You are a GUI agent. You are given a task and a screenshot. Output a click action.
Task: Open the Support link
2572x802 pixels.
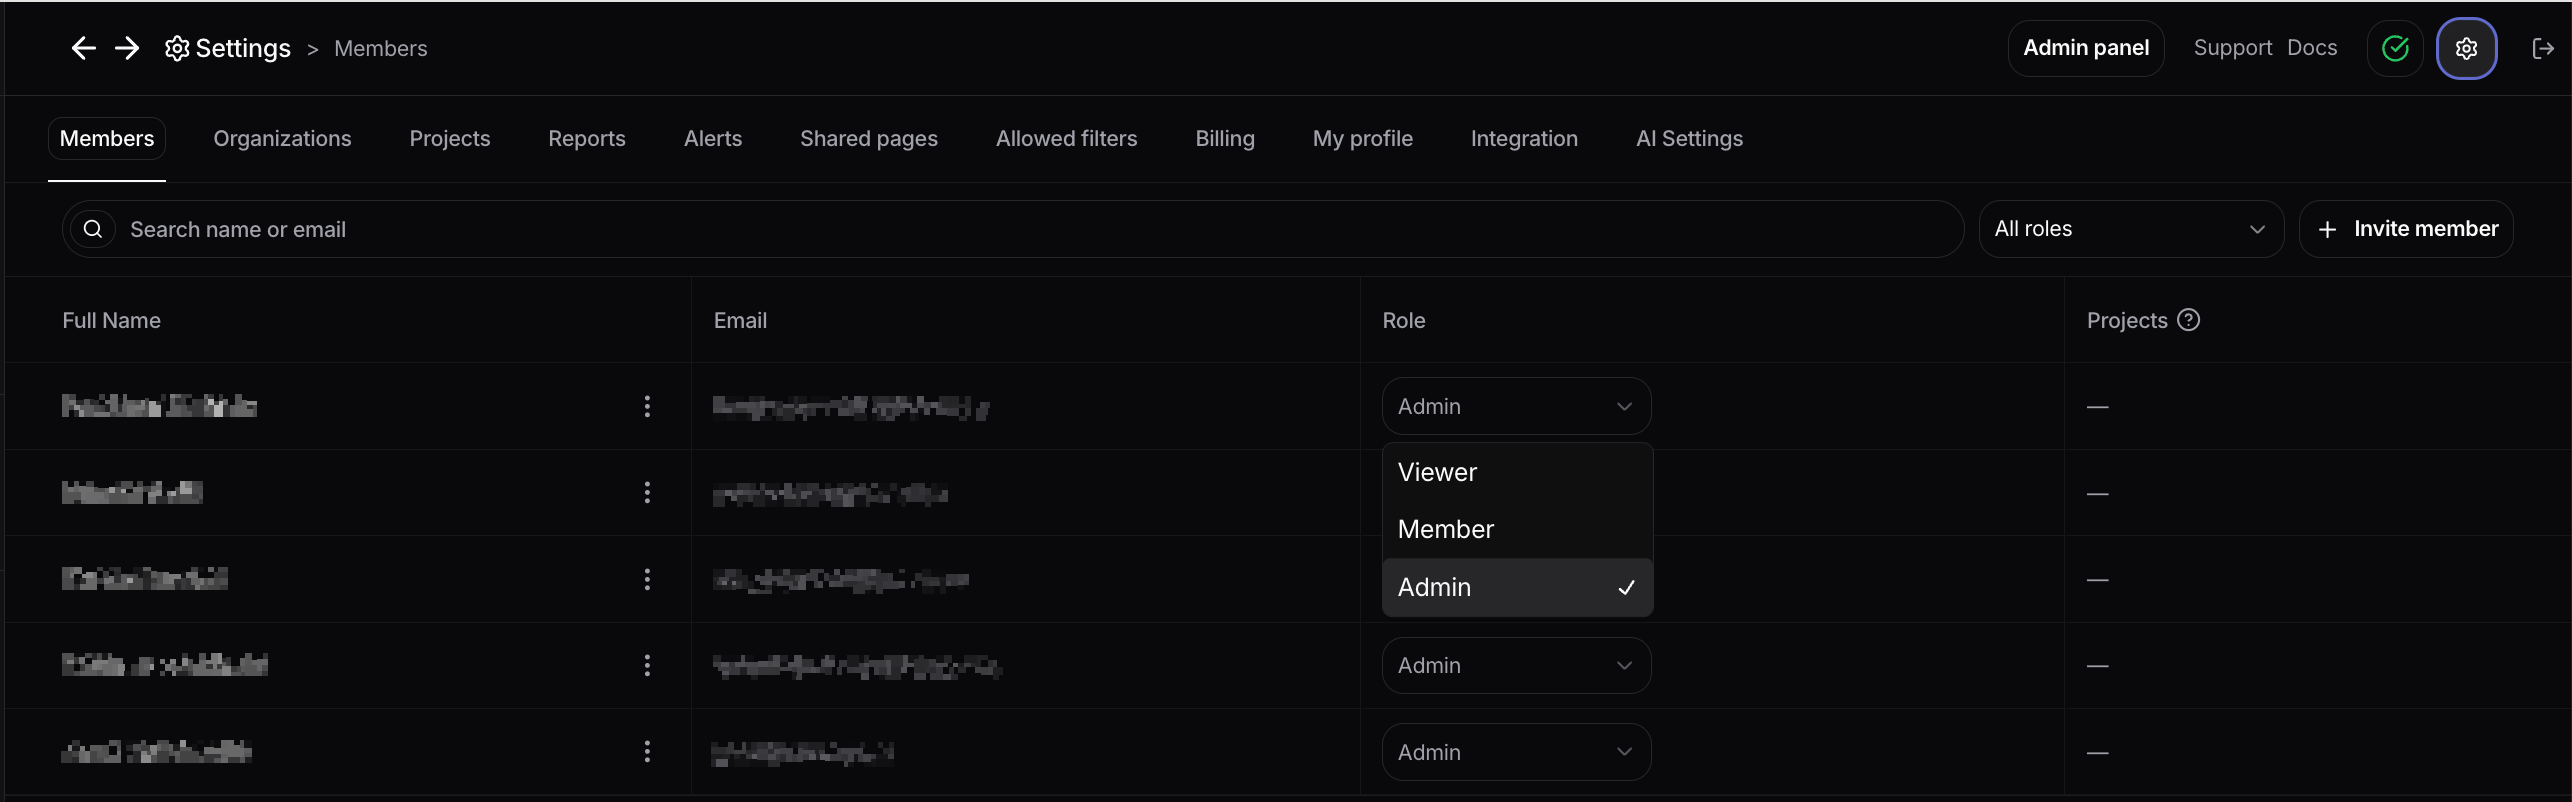[x=2233, y=48]
